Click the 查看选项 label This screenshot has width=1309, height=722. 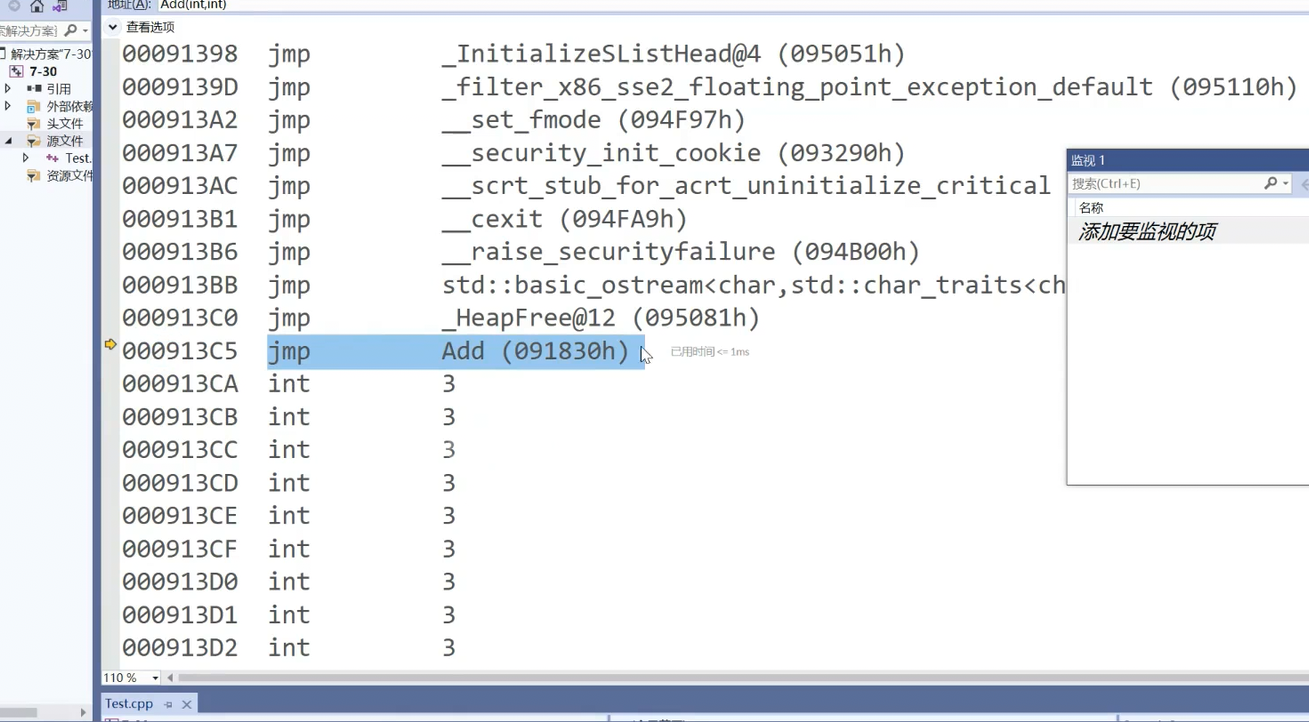click(x=150, y=27)
